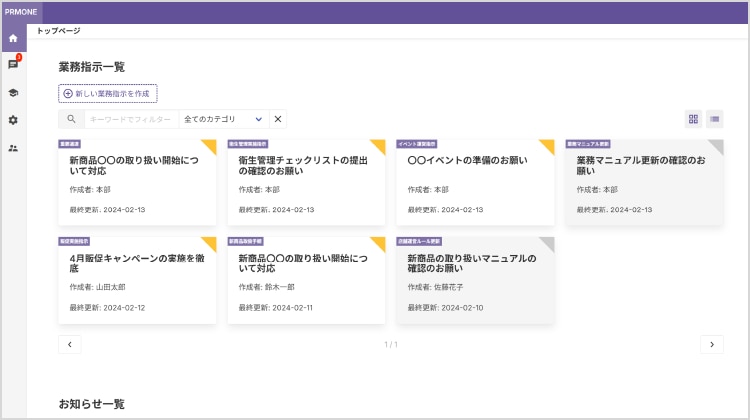Image resolution: width=750 pixels, height=420 pixels.
Task: Go to the next page of instructions
Action: click(711, 344)
